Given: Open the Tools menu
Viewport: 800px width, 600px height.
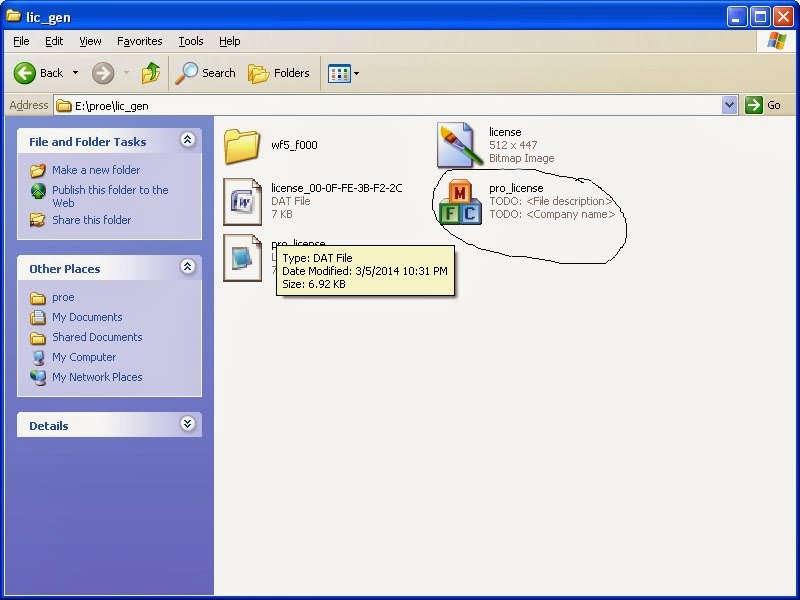Looking at the screenshot, I should coord(191,41).
